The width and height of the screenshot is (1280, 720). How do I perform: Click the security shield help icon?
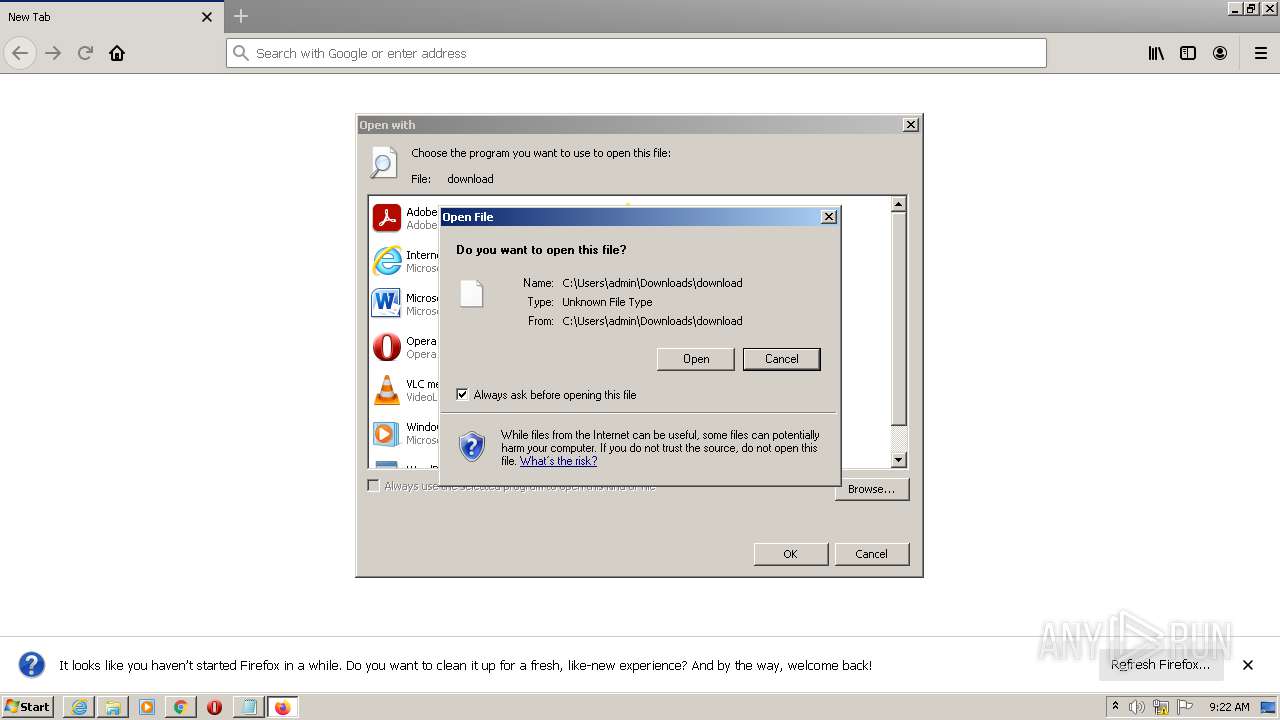pyautogui.click(x=472, y=446)
